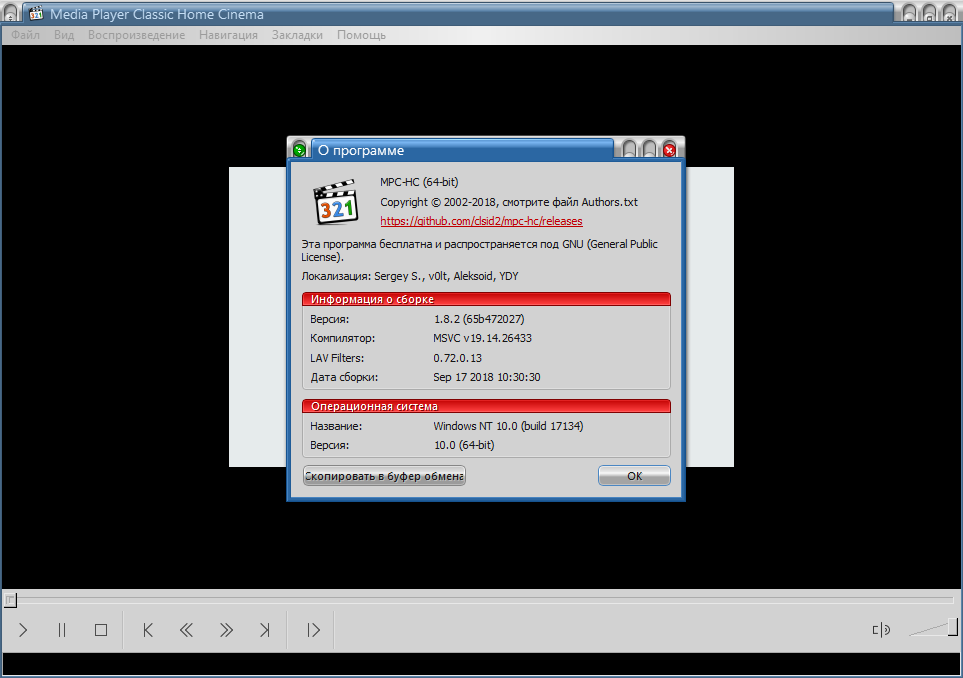Click the frame-step button
This screenshot has width=963, height=678.
coord(313,629)
